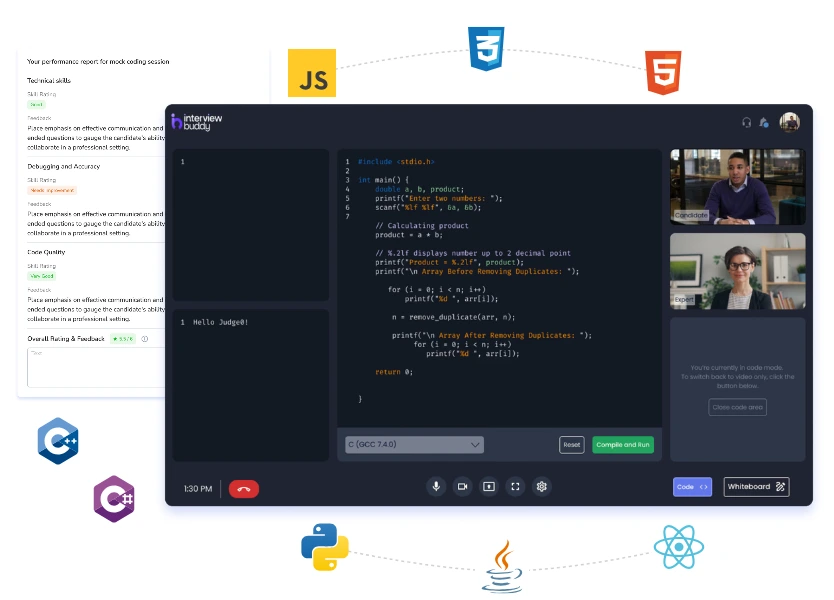Click the red end call button
834x600 pixels.
244,489
